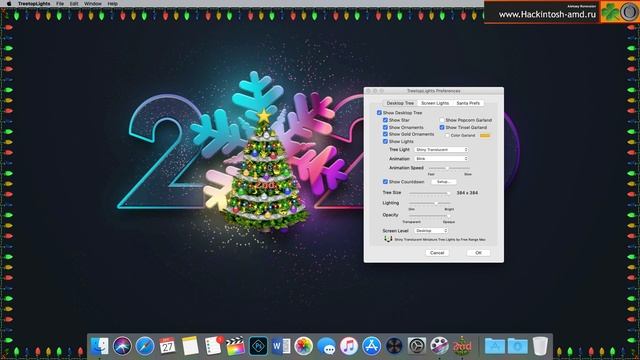Toggle Show Desktop Tree checkbox

tap(379, 113)
